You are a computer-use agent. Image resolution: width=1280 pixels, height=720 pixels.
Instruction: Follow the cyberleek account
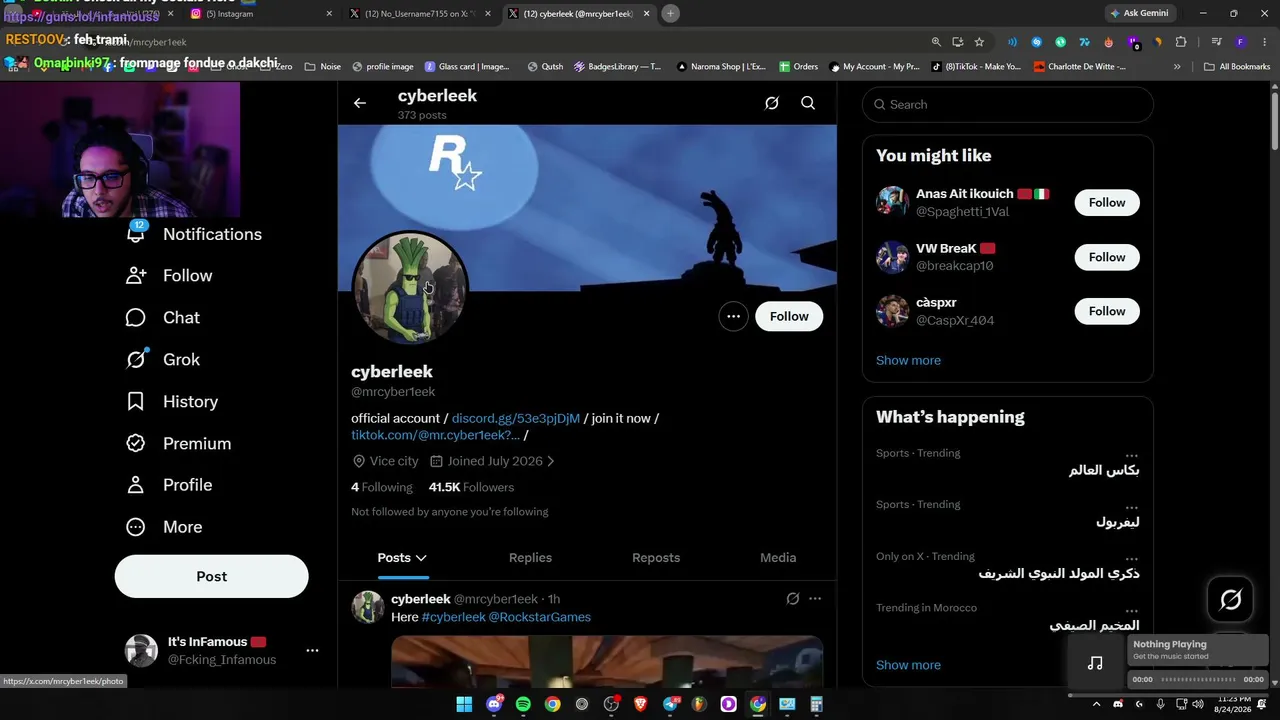click(789, 316)
